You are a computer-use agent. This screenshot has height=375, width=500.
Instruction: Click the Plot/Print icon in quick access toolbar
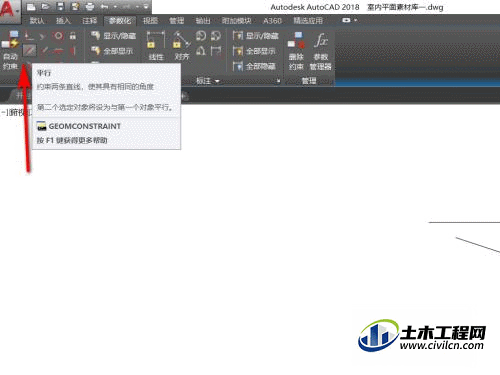[x=90, y=6]
